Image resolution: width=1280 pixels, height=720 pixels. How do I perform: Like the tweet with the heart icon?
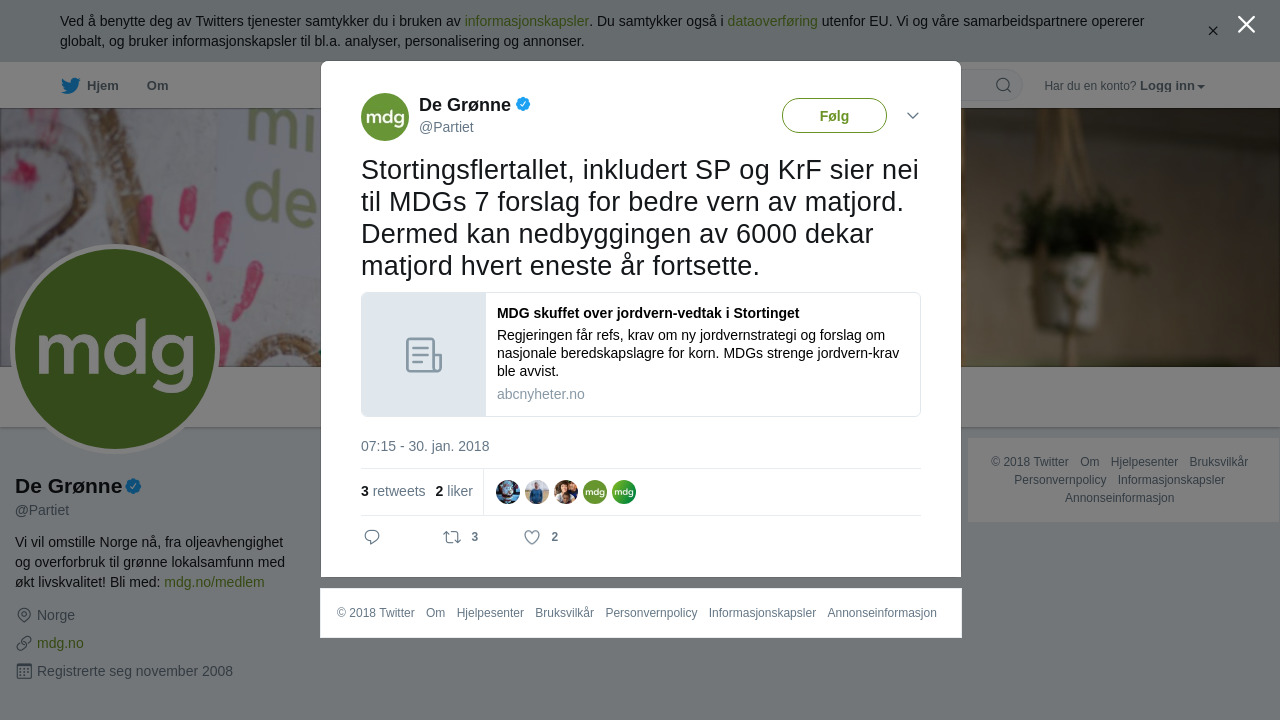tap(532, 537)
